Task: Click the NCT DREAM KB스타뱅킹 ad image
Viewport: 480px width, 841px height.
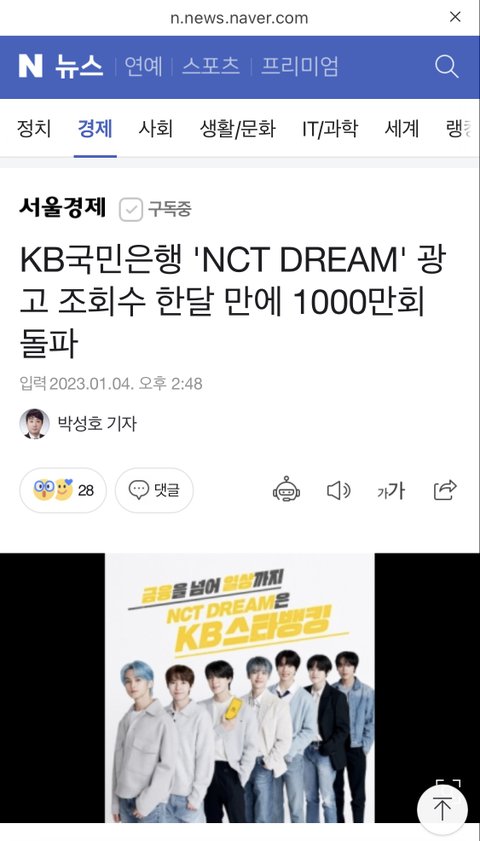Action: point(240,688)
